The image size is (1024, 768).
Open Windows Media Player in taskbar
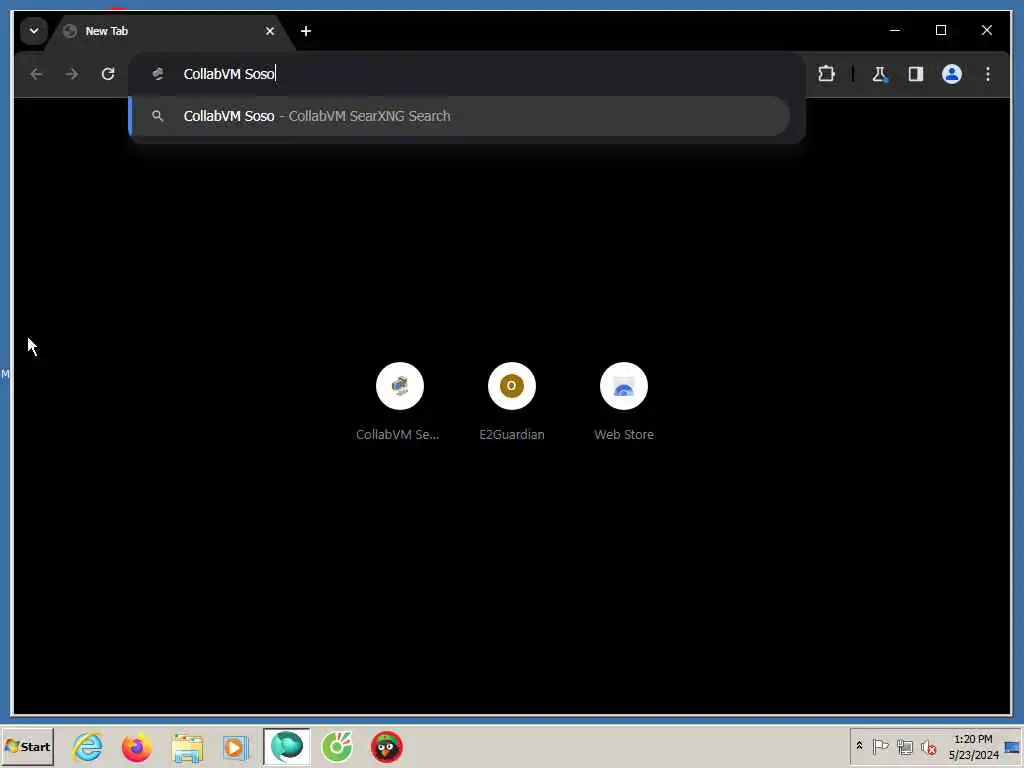[235, 747]
